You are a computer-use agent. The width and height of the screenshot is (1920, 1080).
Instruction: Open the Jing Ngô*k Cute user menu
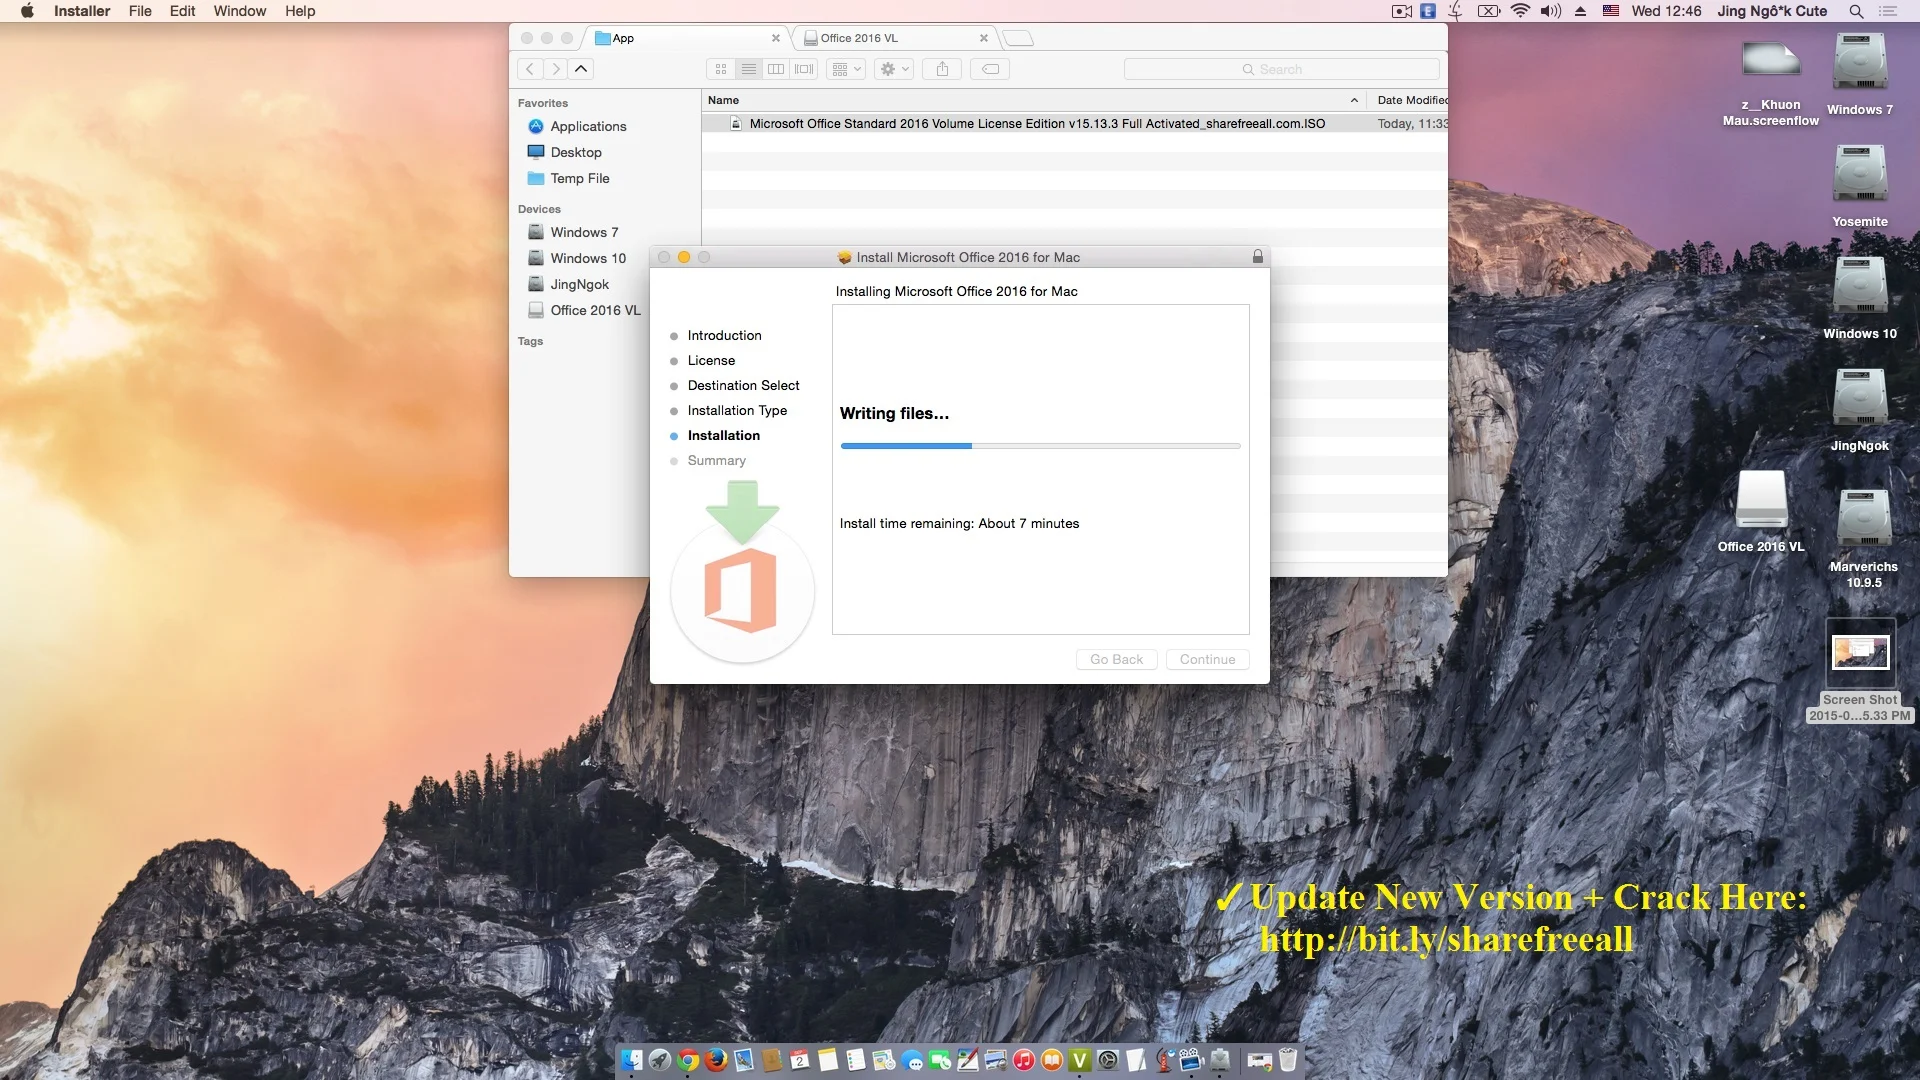point(1772,11)
